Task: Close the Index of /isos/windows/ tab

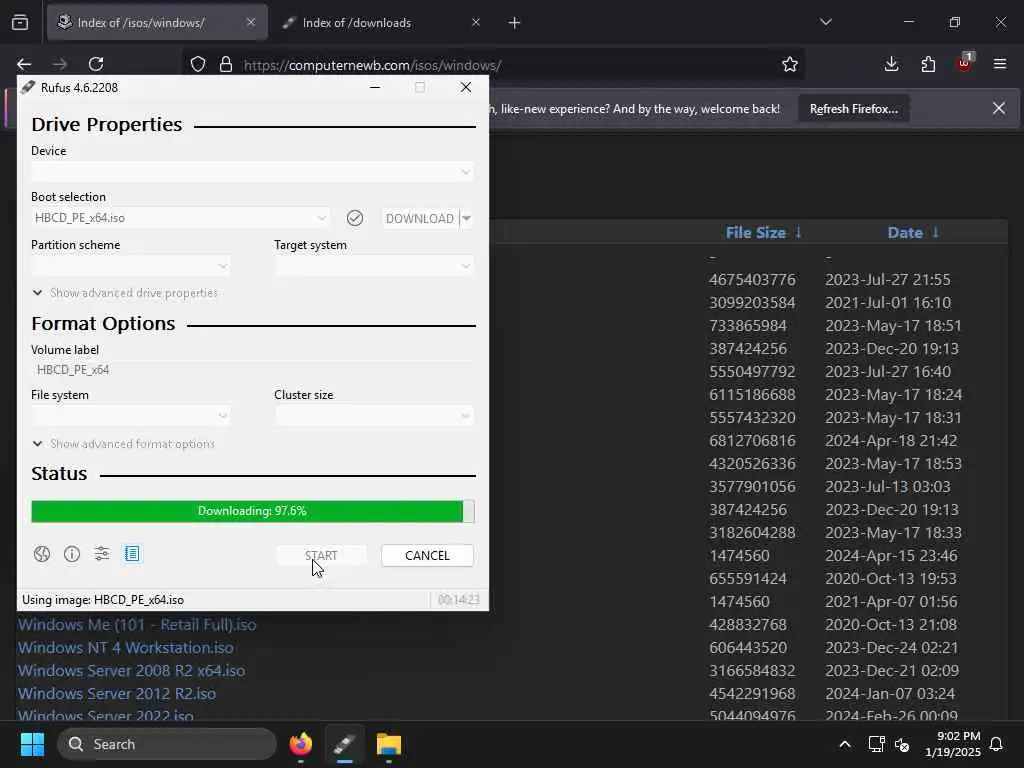Action: tap(251, 22)
